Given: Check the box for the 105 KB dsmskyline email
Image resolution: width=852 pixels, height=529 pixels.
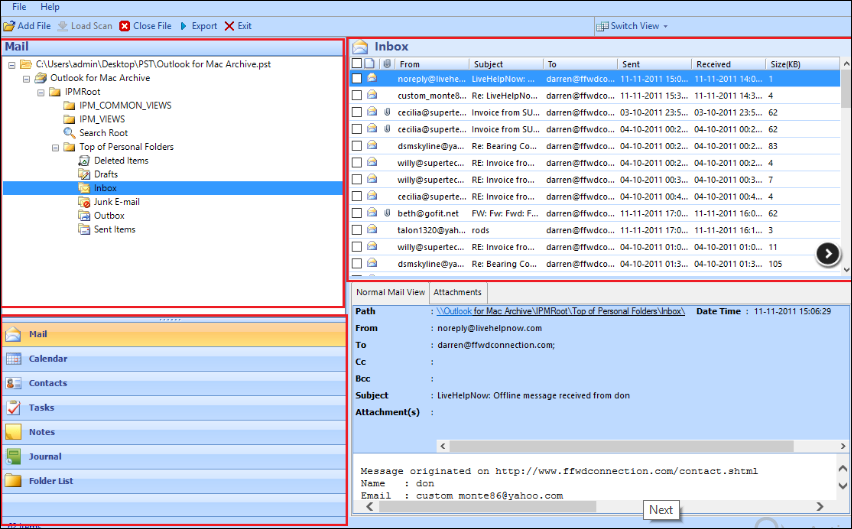Looking at the screenshot, I should click(x=357, y=264).
